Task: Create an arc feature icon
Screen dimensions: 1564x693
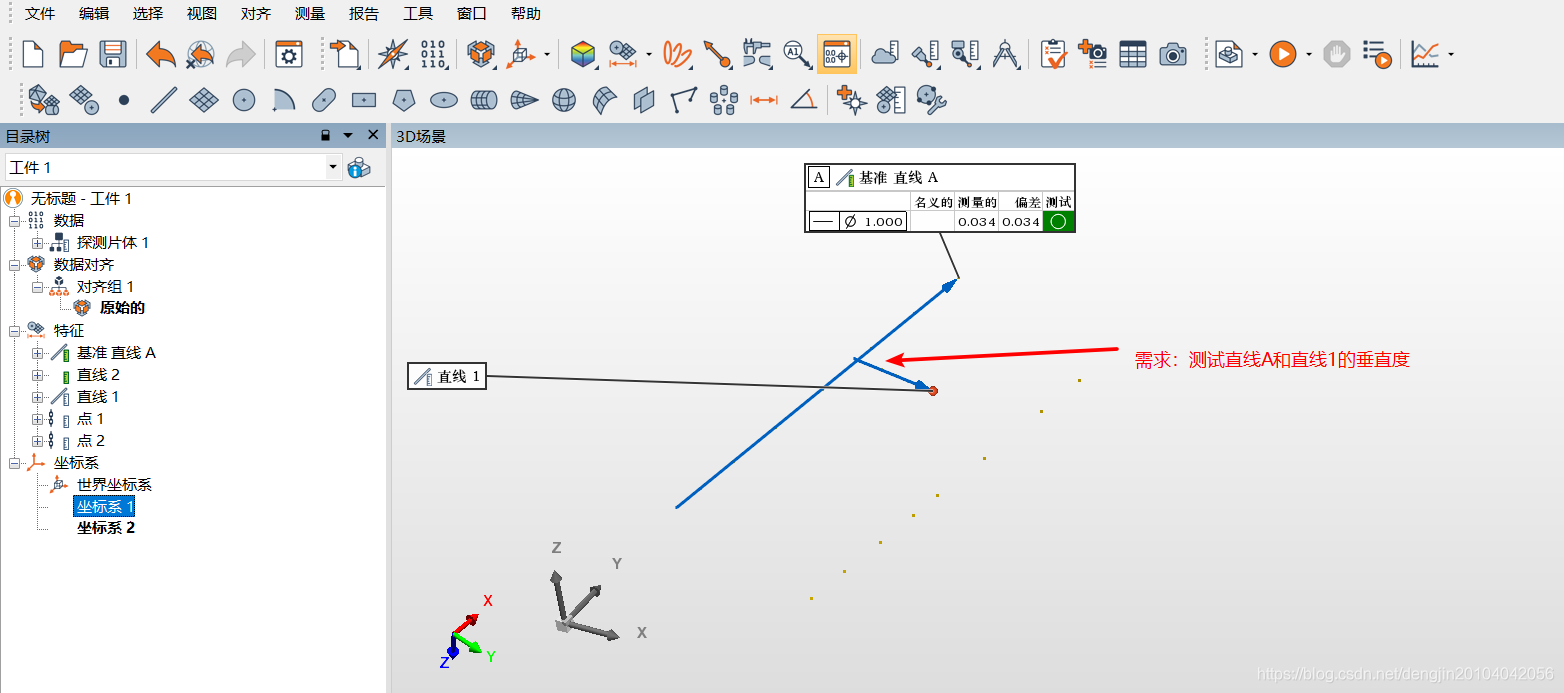Action: [x=284, y=100]
